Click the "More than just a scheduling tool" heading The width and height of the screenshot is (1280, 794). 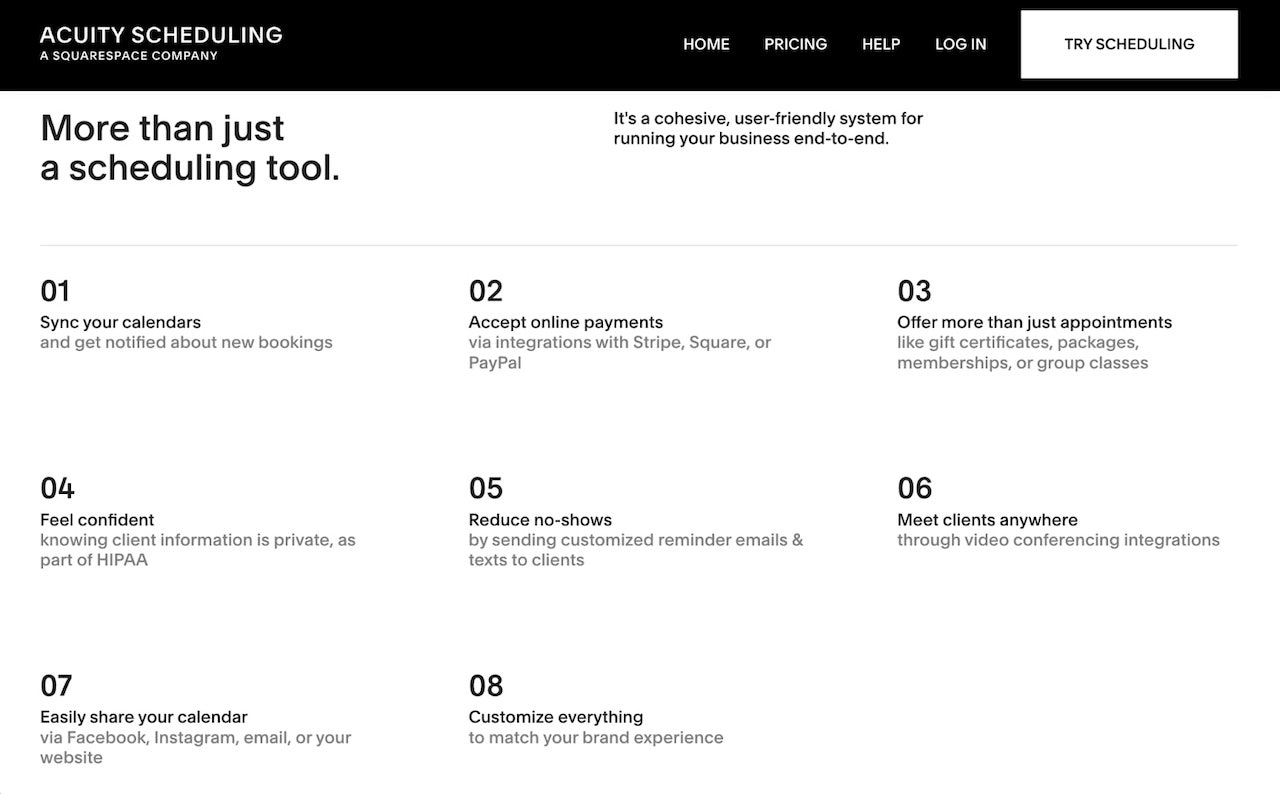coord(190,147)
